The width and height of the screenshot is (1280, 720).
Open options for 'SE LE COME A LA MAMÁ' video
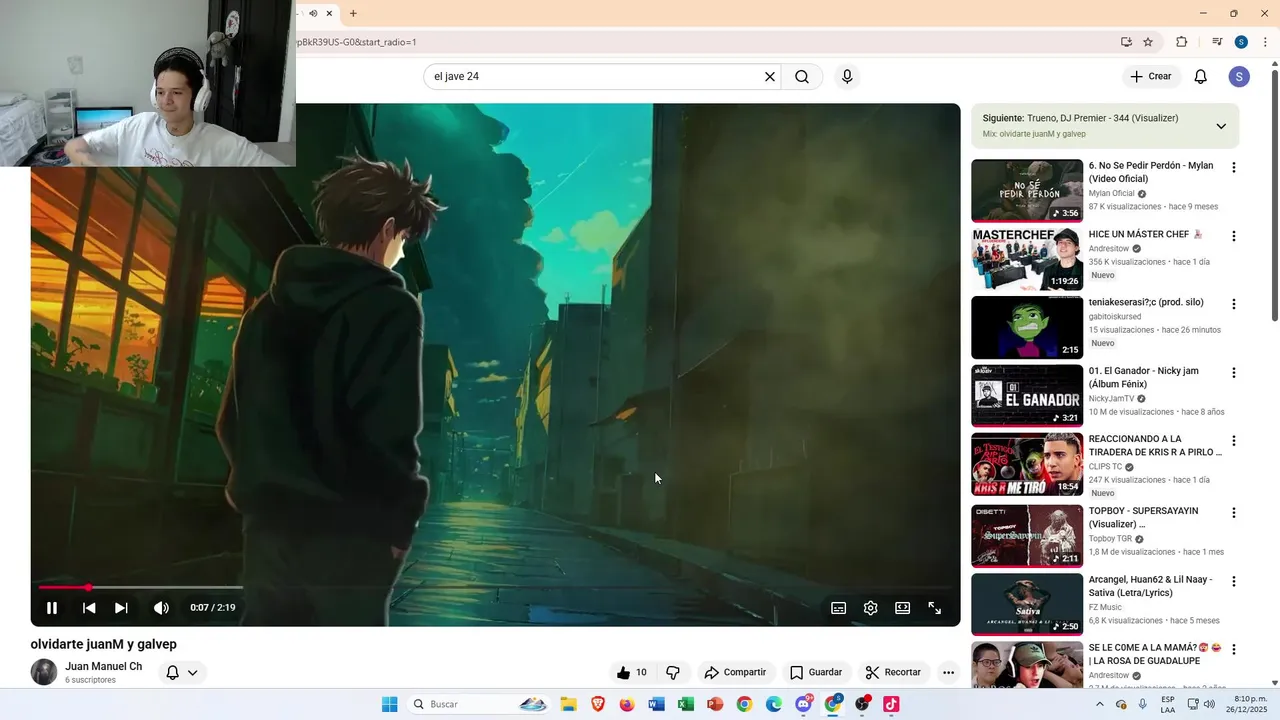coord(1234,650)
